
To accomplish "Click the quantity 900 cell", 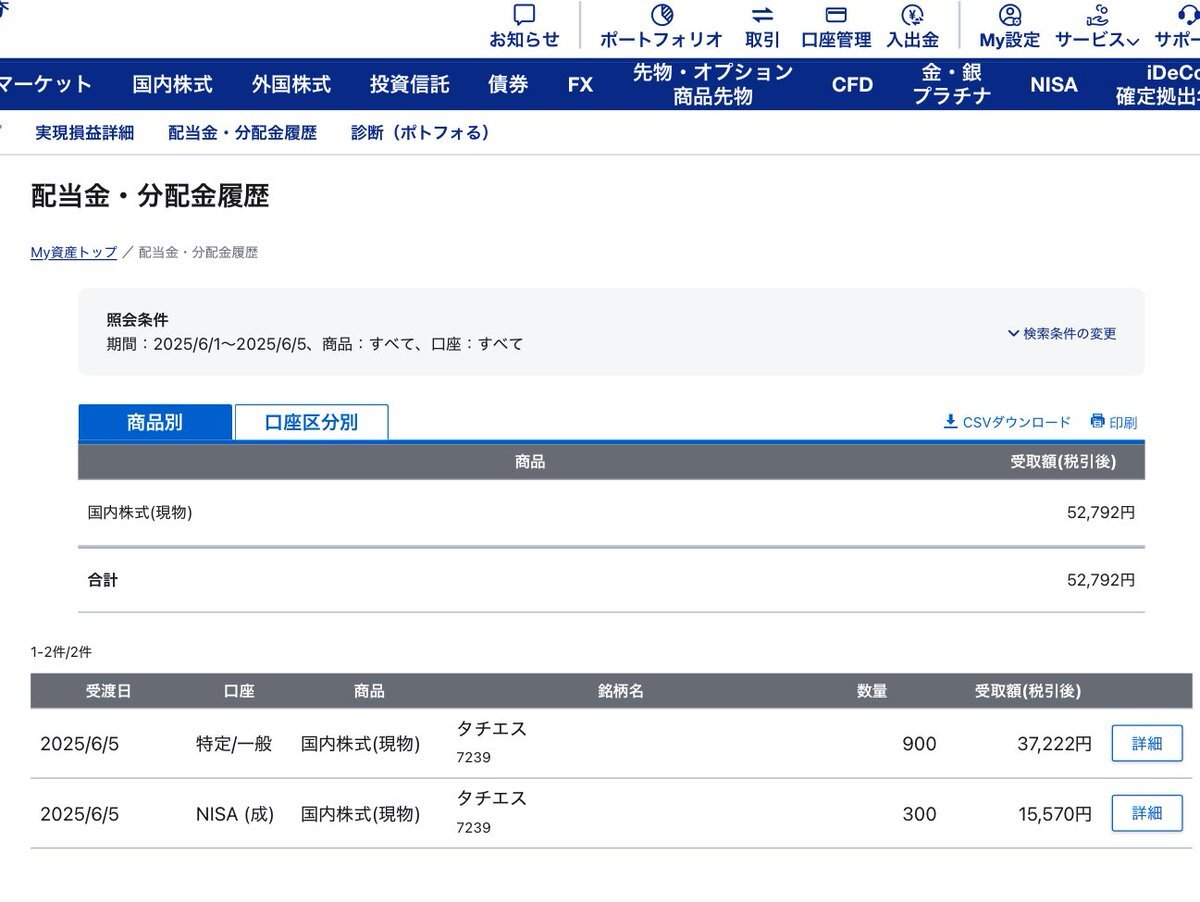I will coord(919,744).
